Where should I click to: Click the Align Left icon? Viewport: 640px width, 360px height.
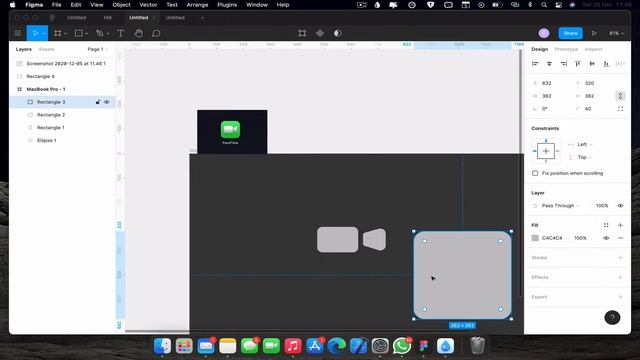535,64
